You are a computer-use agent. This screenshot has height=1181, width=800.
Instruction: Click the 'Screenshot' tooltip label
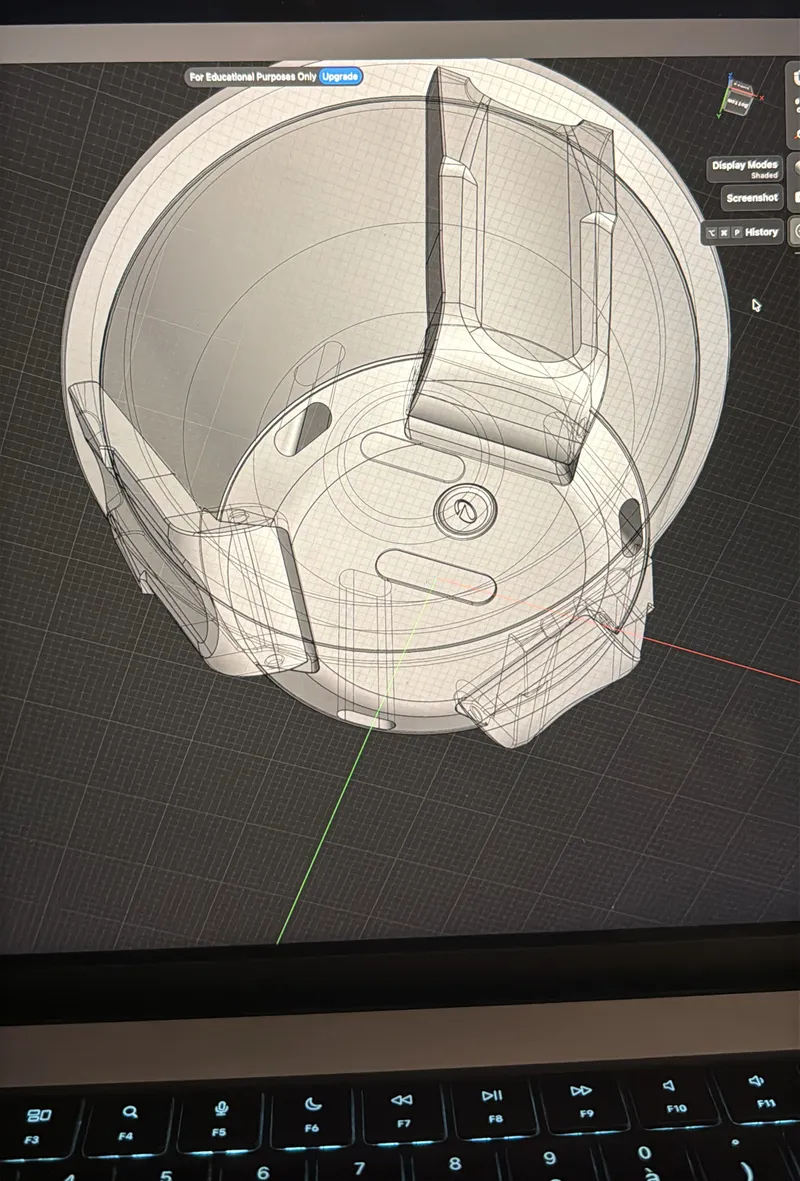point(752,197)
